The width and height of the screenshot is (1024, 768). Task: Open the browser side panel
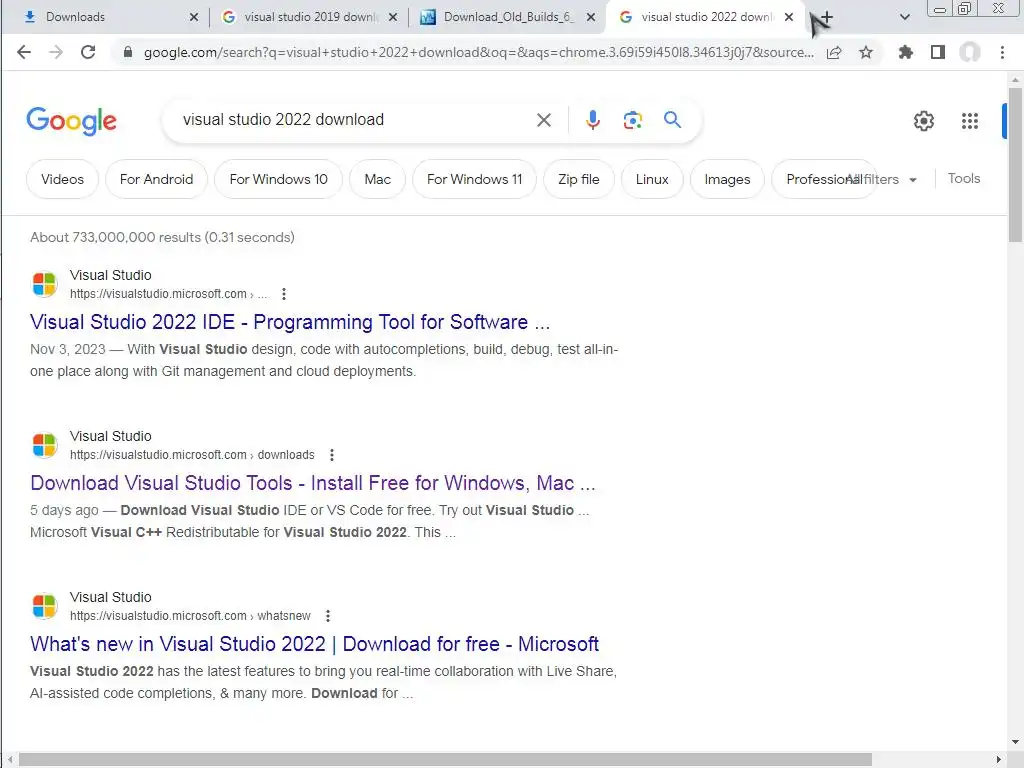(x=938, y=52)
